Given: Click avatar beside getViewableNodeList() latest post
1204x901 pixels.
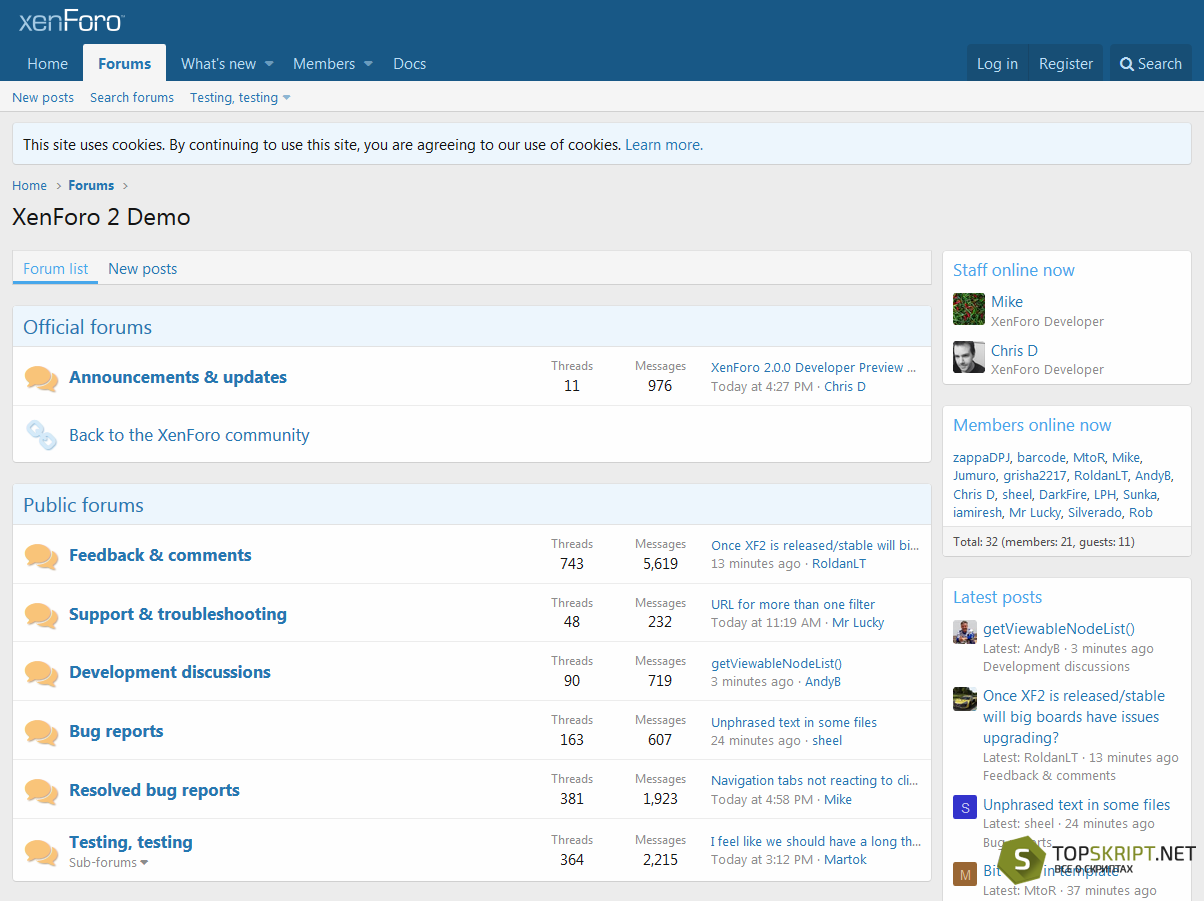Looking at the screenshot, I should click(x=965, y=632).
